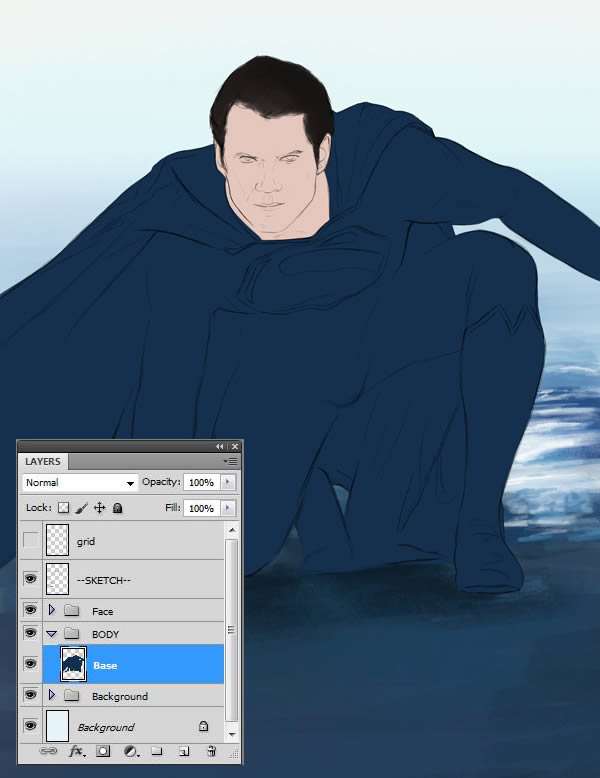Create new fill or adjustment layer

pyautogui.click(x=130, y=751)
